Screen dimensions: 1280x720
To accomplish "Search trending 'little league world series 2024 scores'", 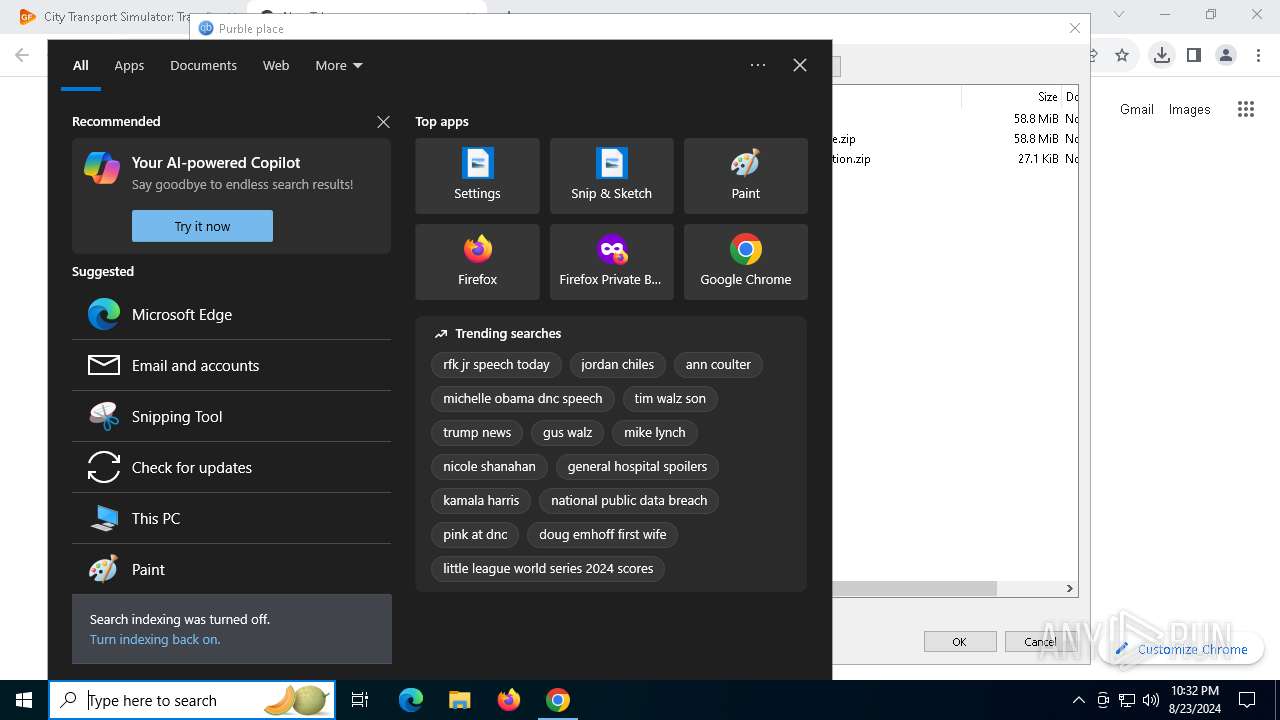I will 548,568.
